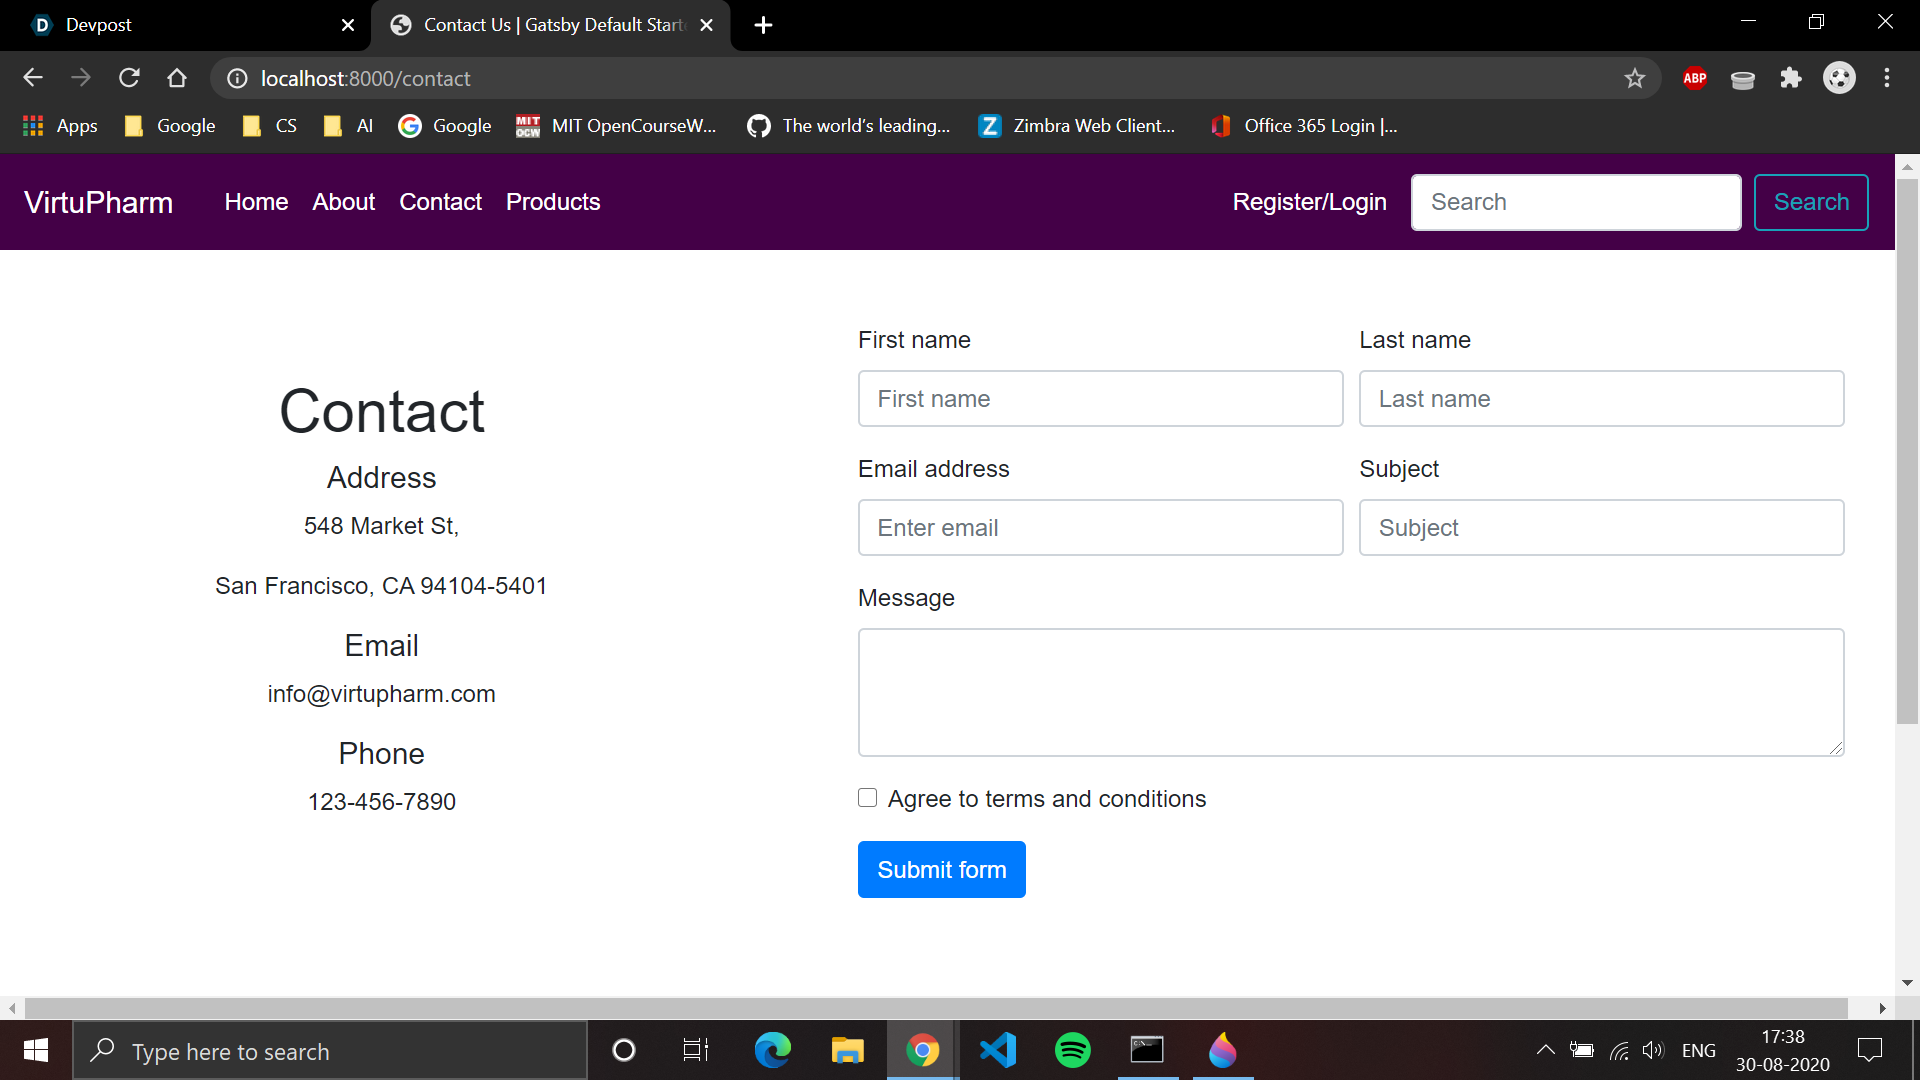Click the vertical page scrollbar thumb
The width and height of the screenshot is (1920, 1080).
point(1906,450)
